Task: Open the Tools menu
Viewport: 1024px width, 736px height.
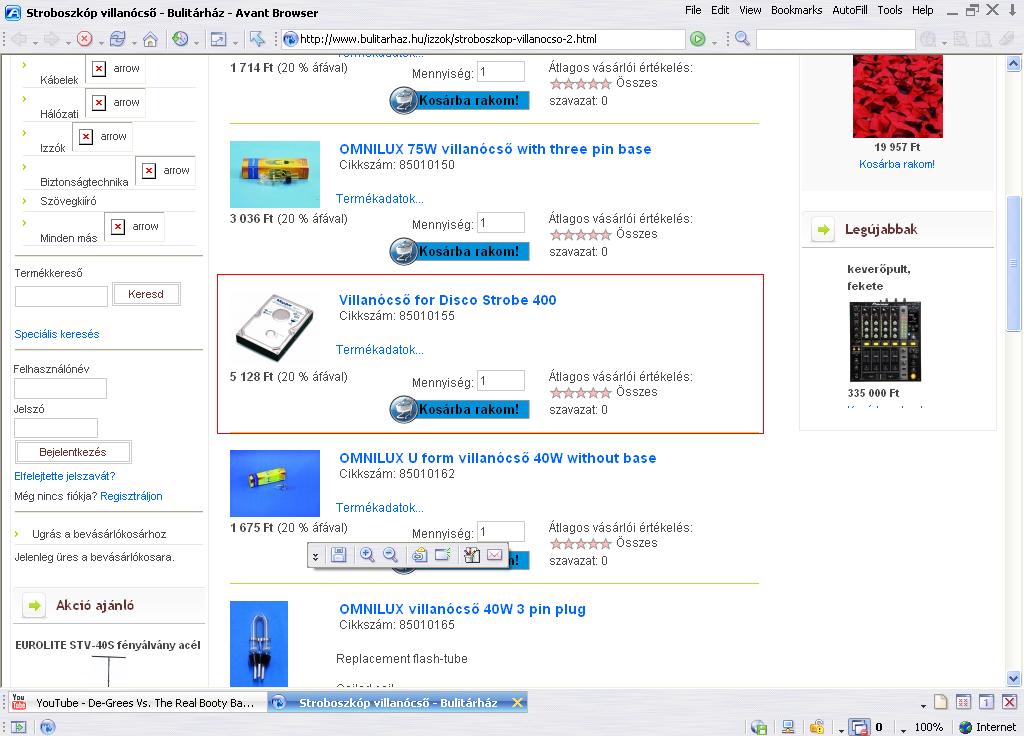Action: click(889, 10)
